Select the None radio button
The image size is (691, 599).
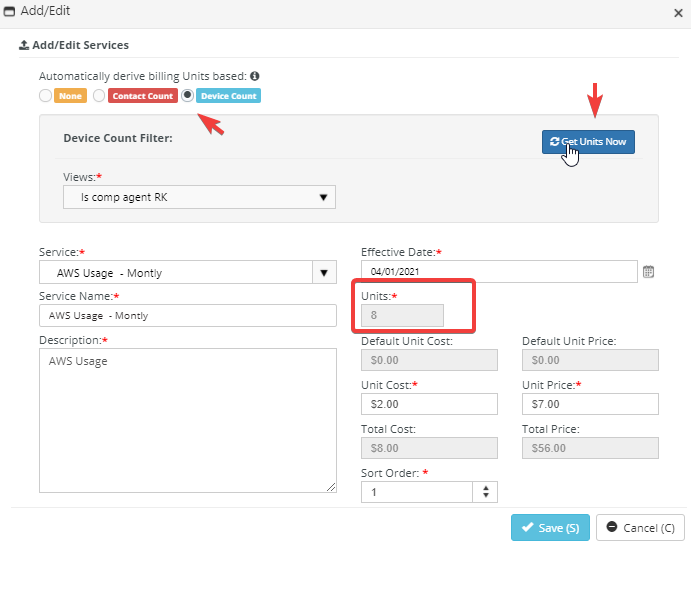pos(45,96)
